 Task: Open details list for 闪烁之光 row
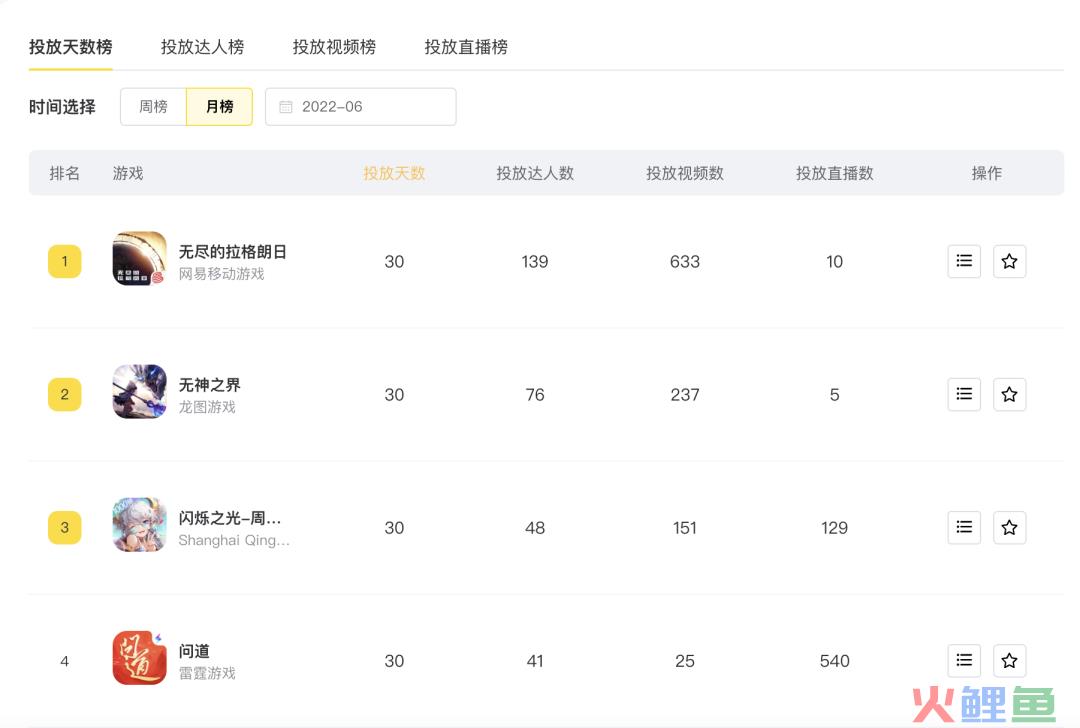click(964, 528)
